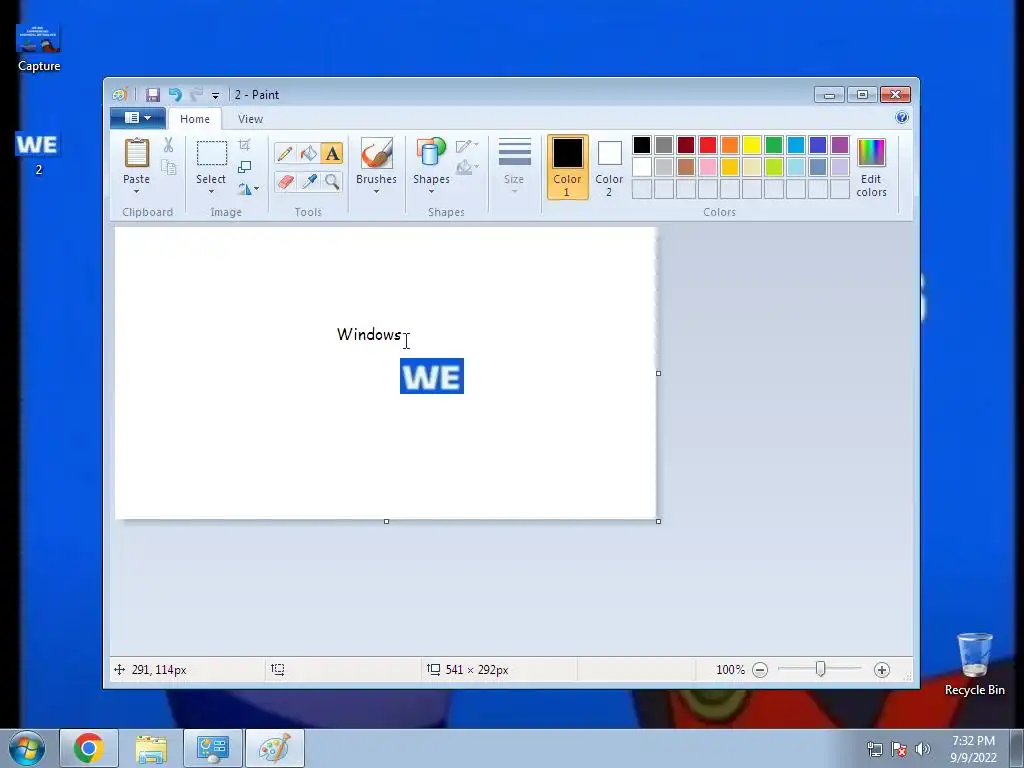Expand the Rotate or flip dropdown

(248, 189)
